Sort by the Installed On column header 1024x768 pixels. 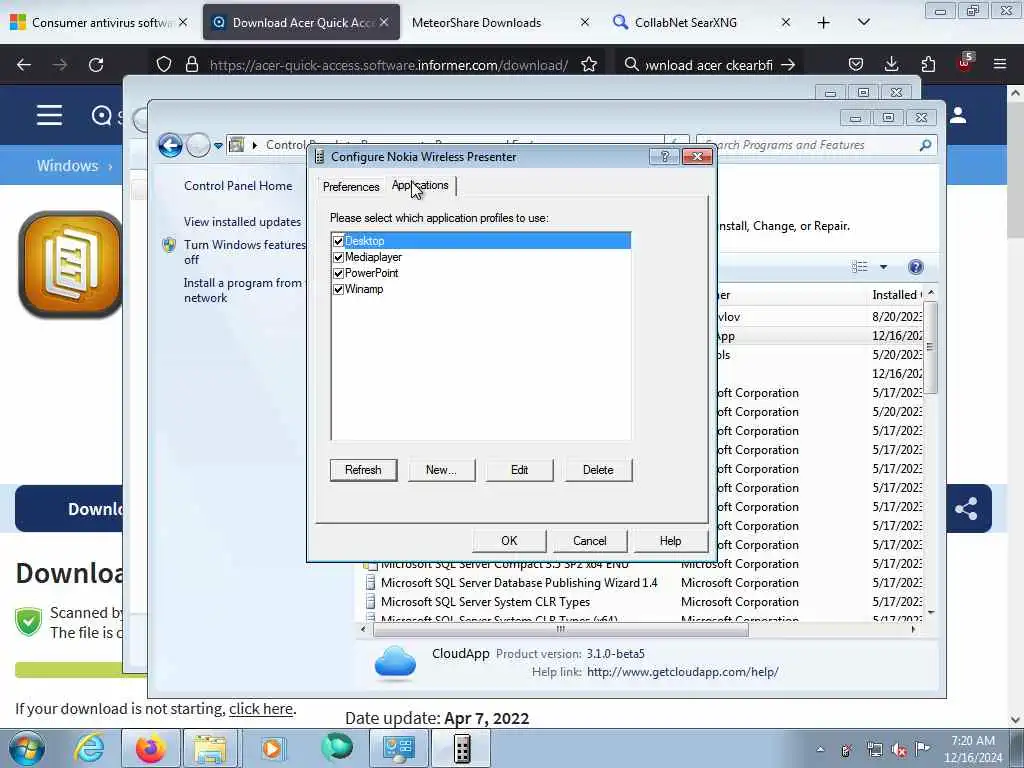point(897,295)
